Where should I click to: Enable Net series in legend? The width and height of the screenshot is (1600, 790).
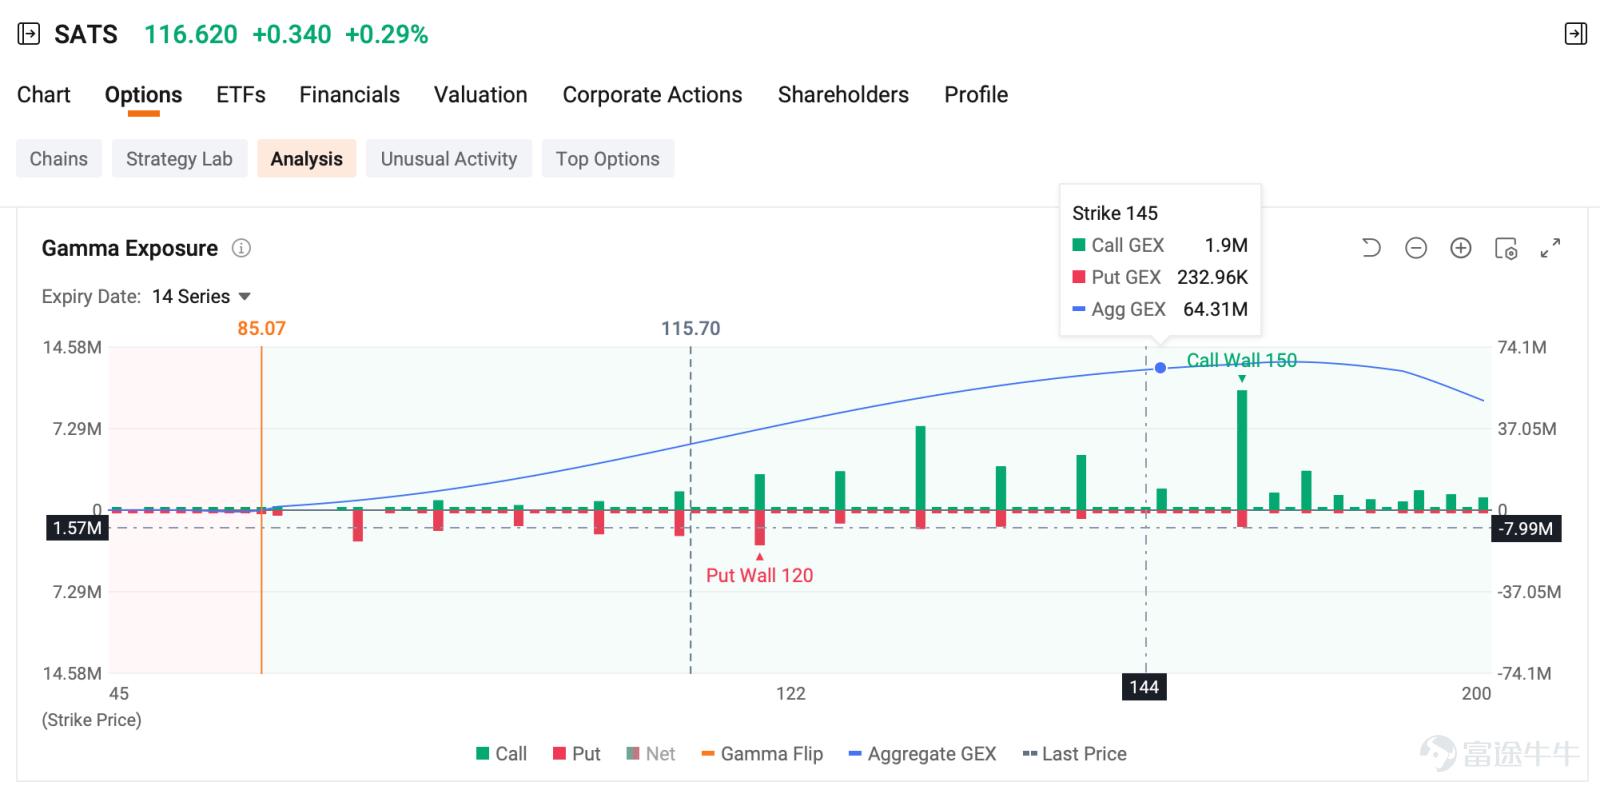pos(651,754)
